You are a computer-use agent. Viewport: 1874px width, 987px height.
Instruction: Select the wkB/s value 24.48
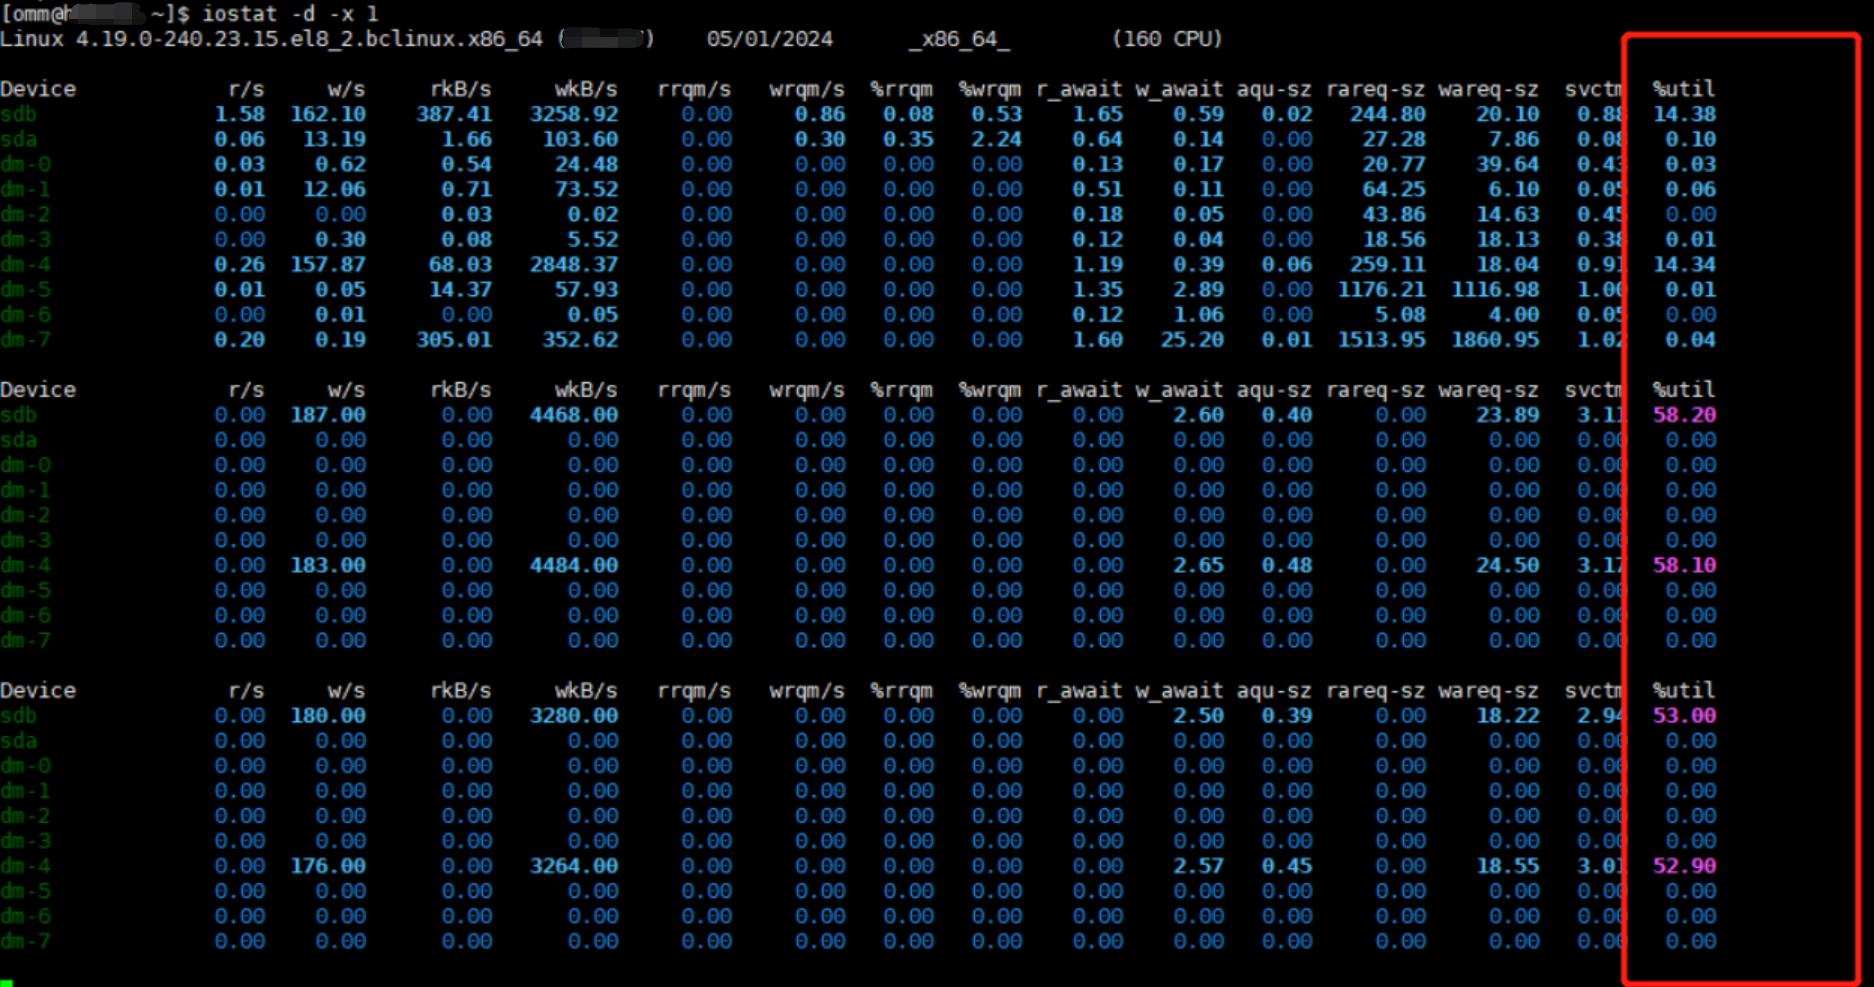click(586, 164)
